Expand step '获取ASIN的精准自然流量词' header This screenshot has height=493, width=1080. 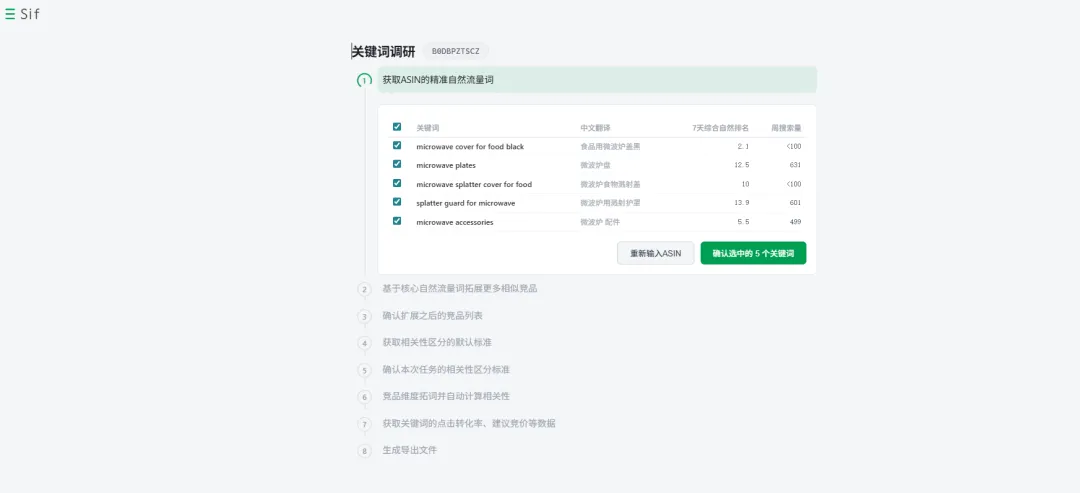[x=438, y=79]
